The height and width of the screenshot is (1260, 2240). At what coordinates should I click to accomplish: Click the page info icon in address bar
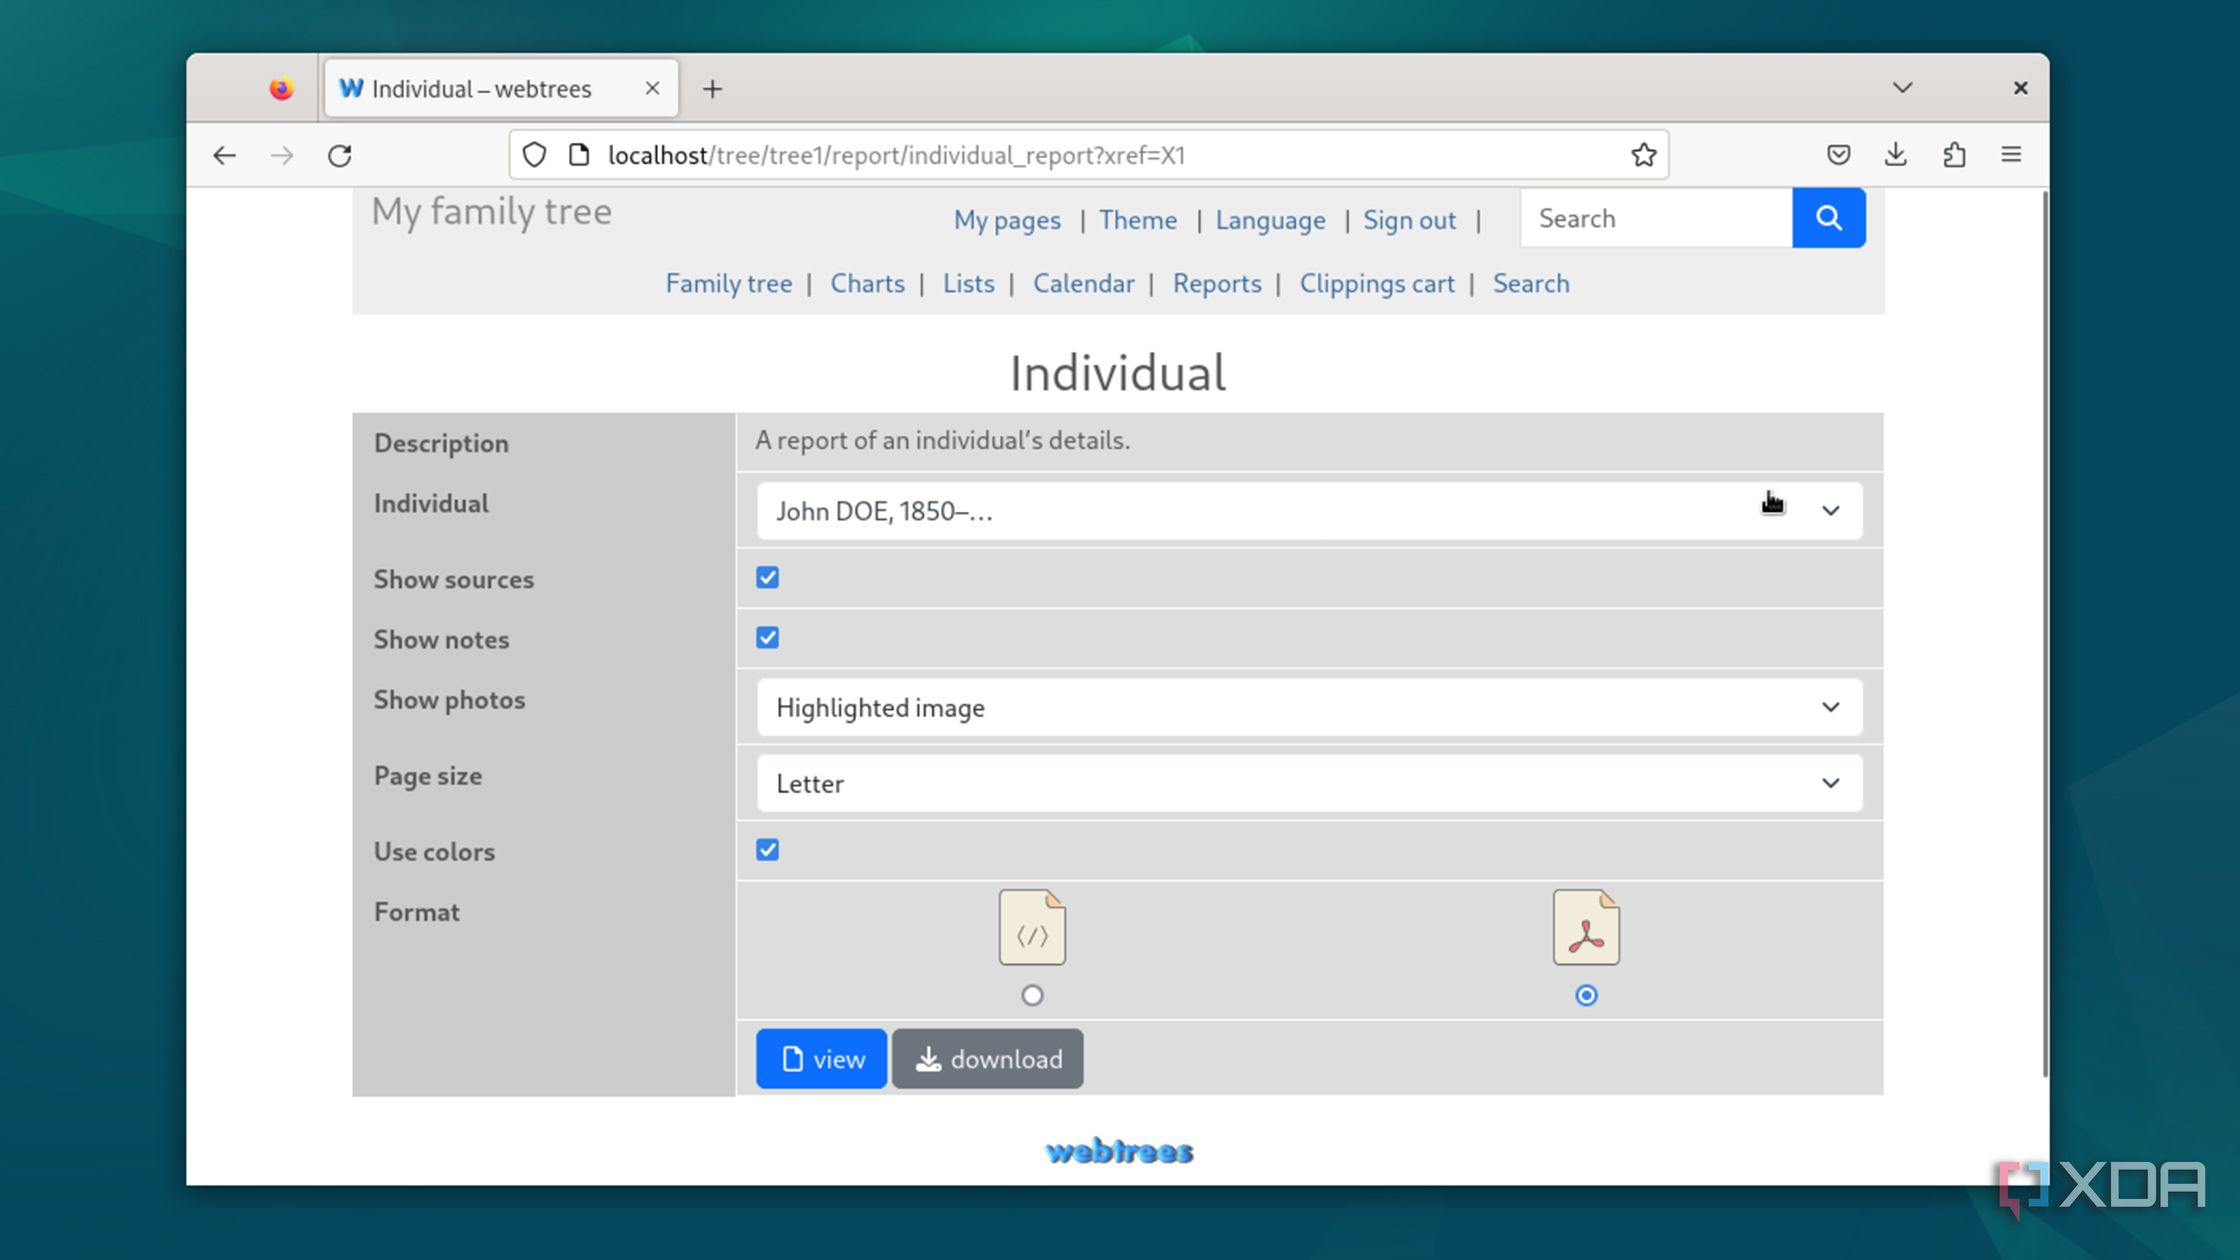(x=579, y=155)
